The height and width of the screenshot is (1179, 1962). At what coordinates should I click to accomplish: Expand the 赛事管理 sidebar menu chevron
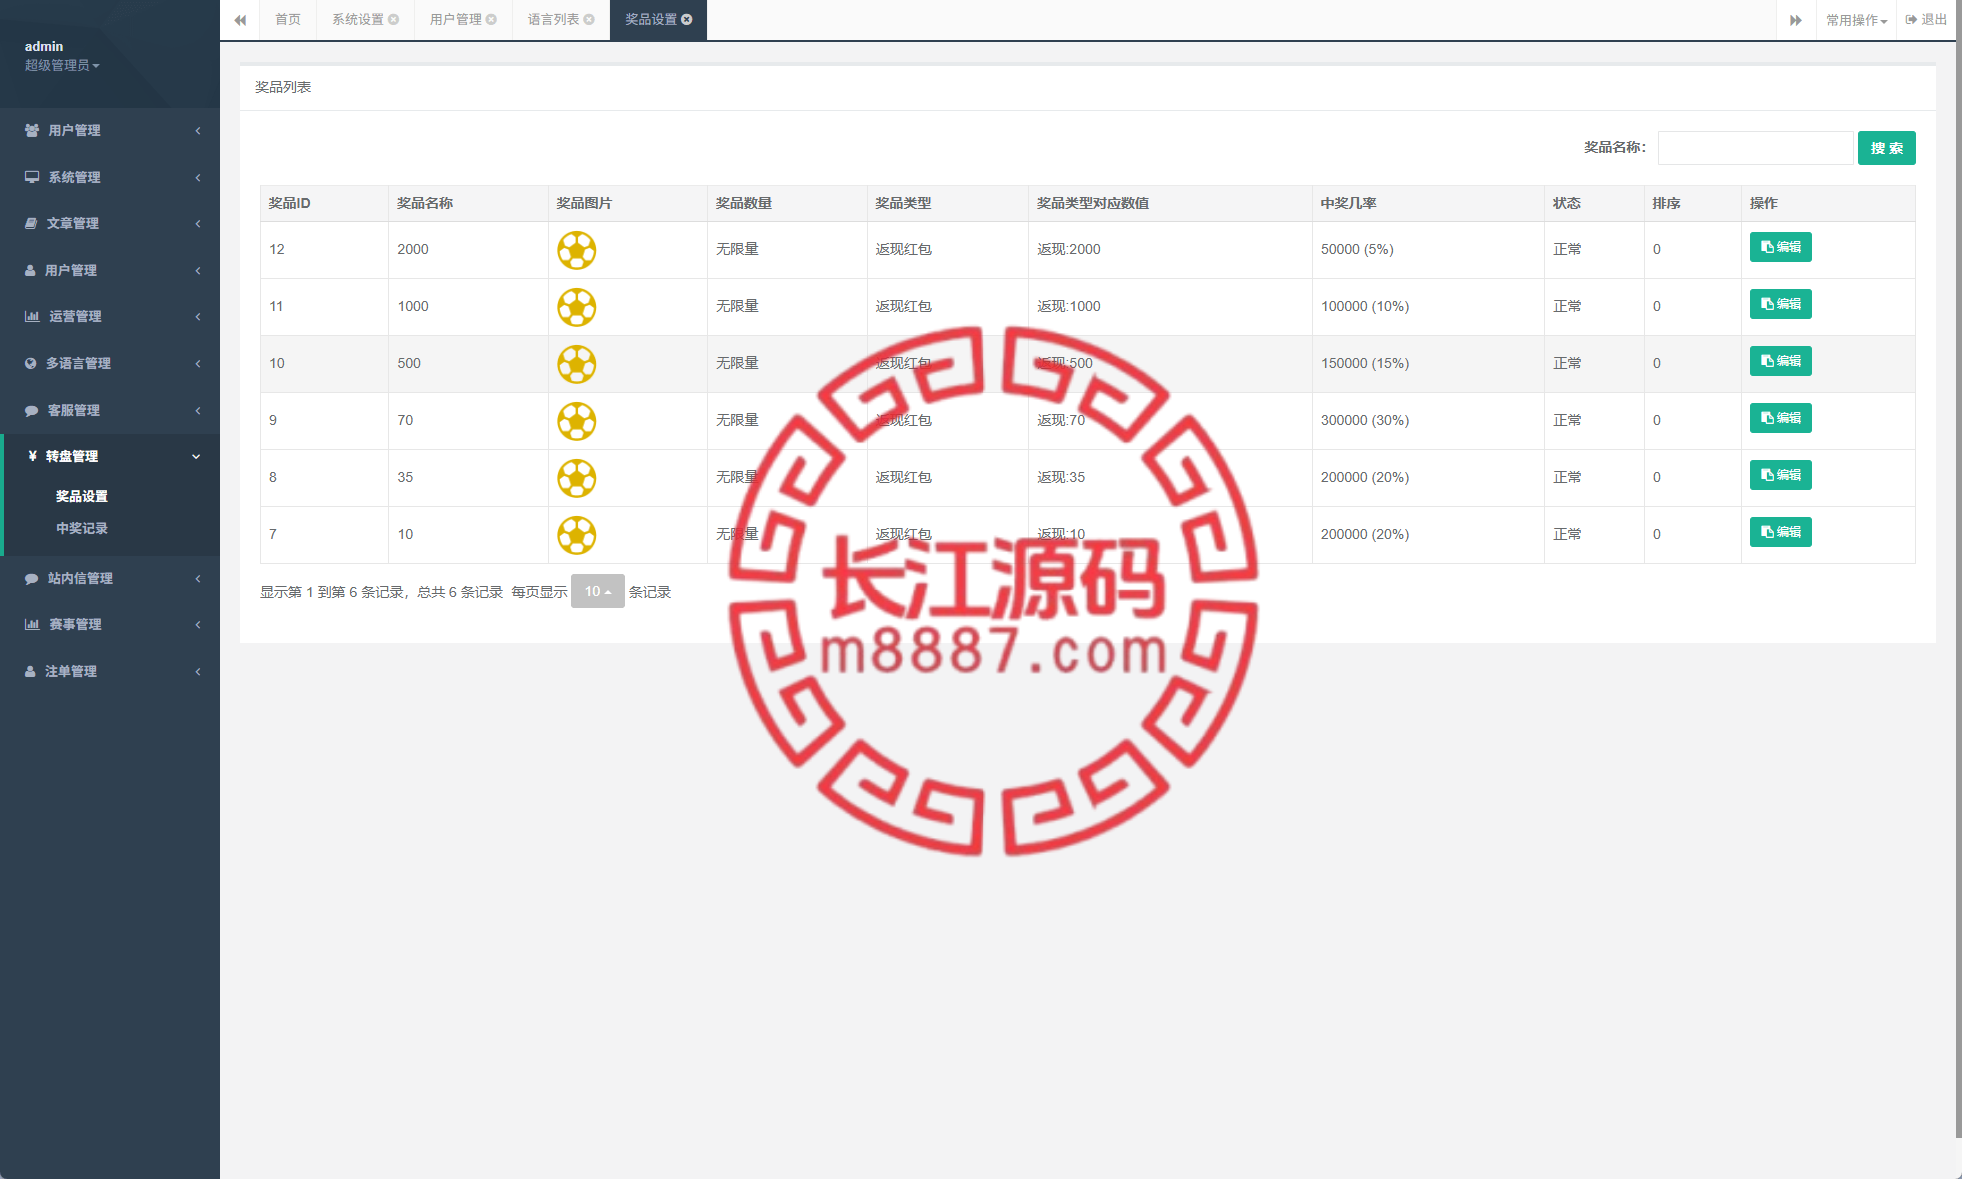point(198,625)
